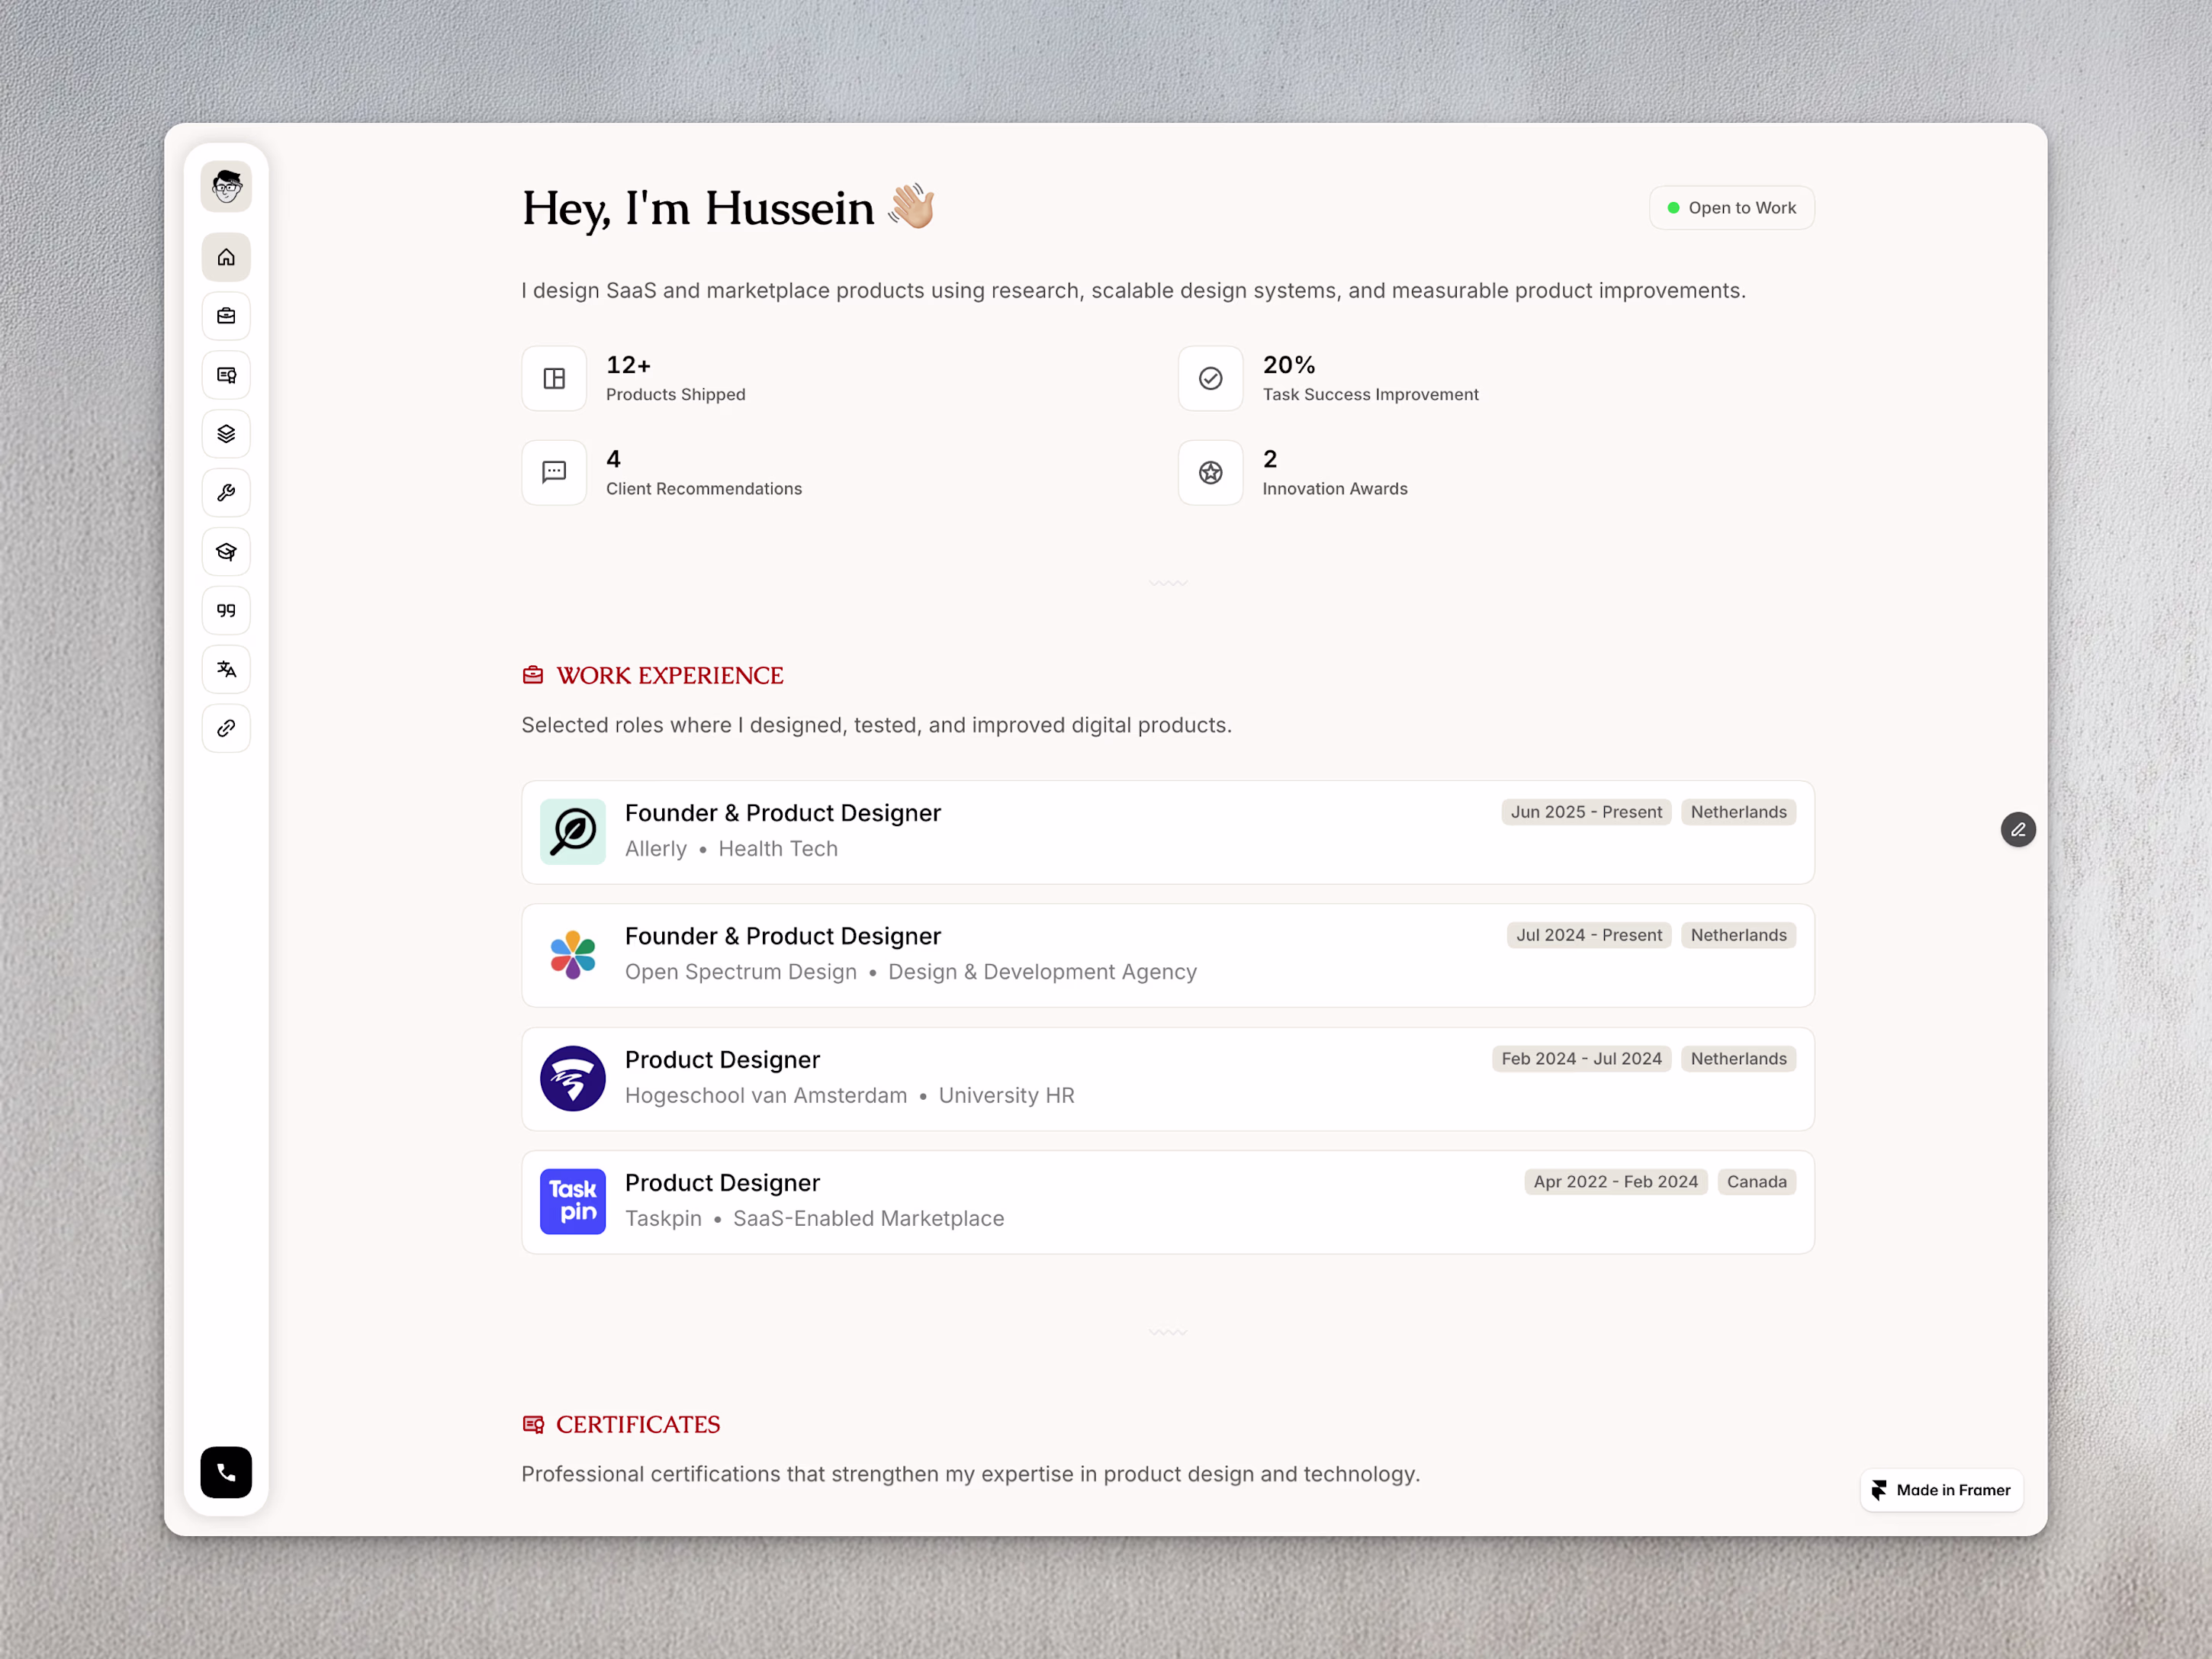Screen dimensions: 2212x1659
Task: Open the translate languages sidebar icon
Action: coord(226,669)
